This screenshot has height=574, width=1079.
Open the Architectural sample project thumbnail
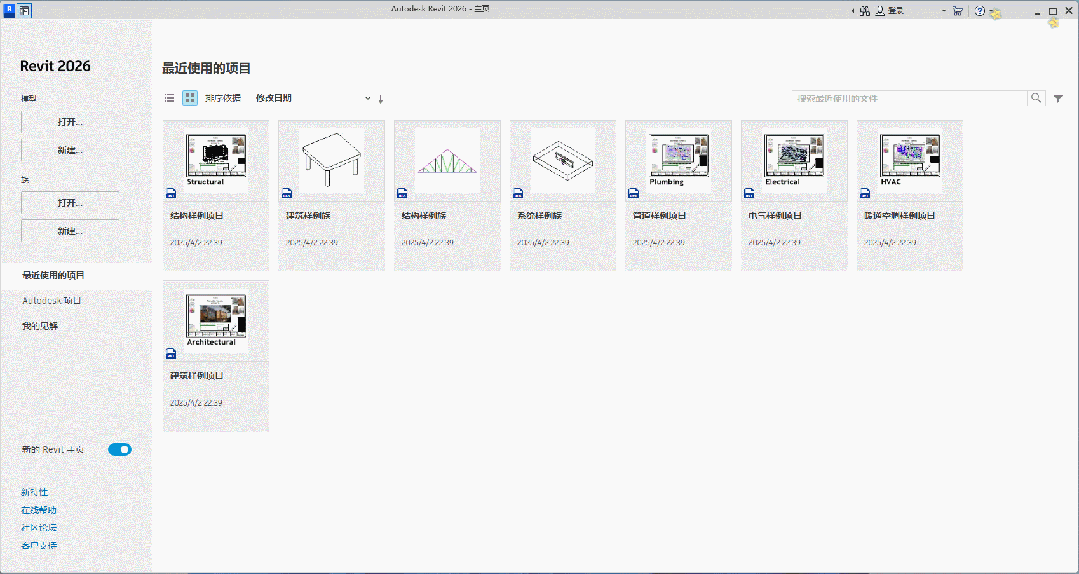[x=216, y=320]
